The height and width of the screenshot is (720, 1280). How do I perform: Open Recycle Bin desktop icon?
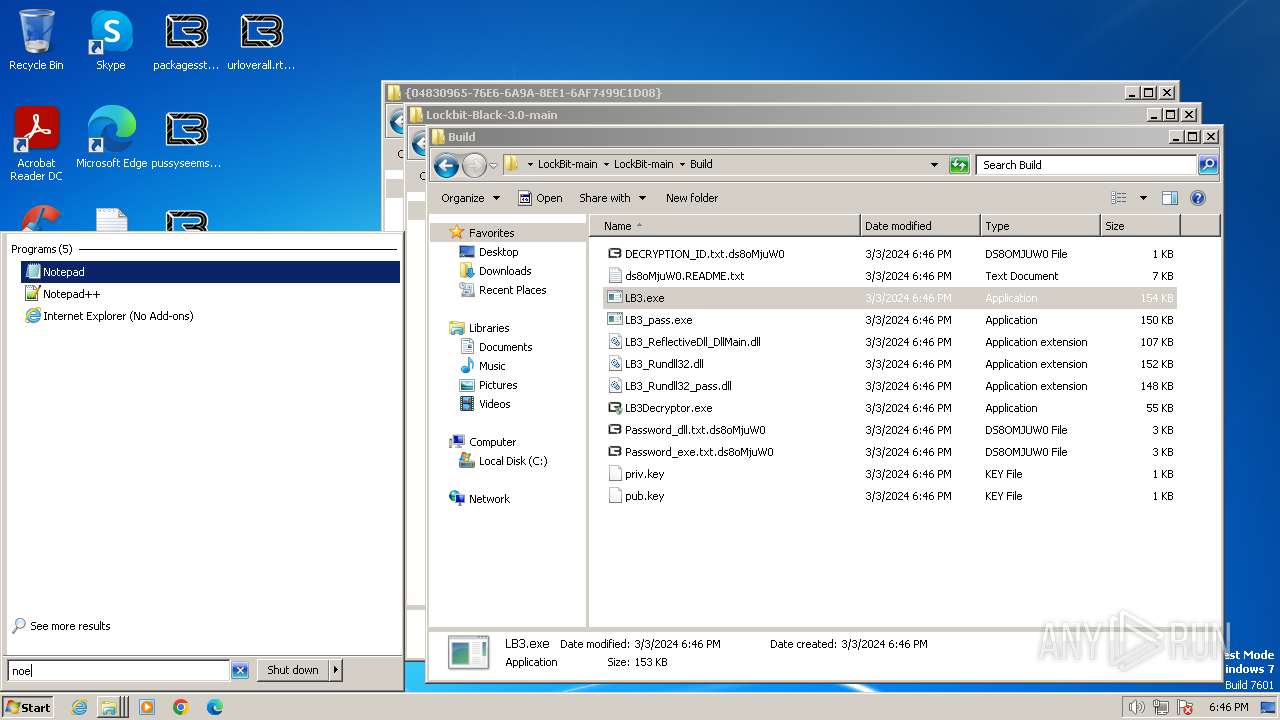[x=36, y=41]
